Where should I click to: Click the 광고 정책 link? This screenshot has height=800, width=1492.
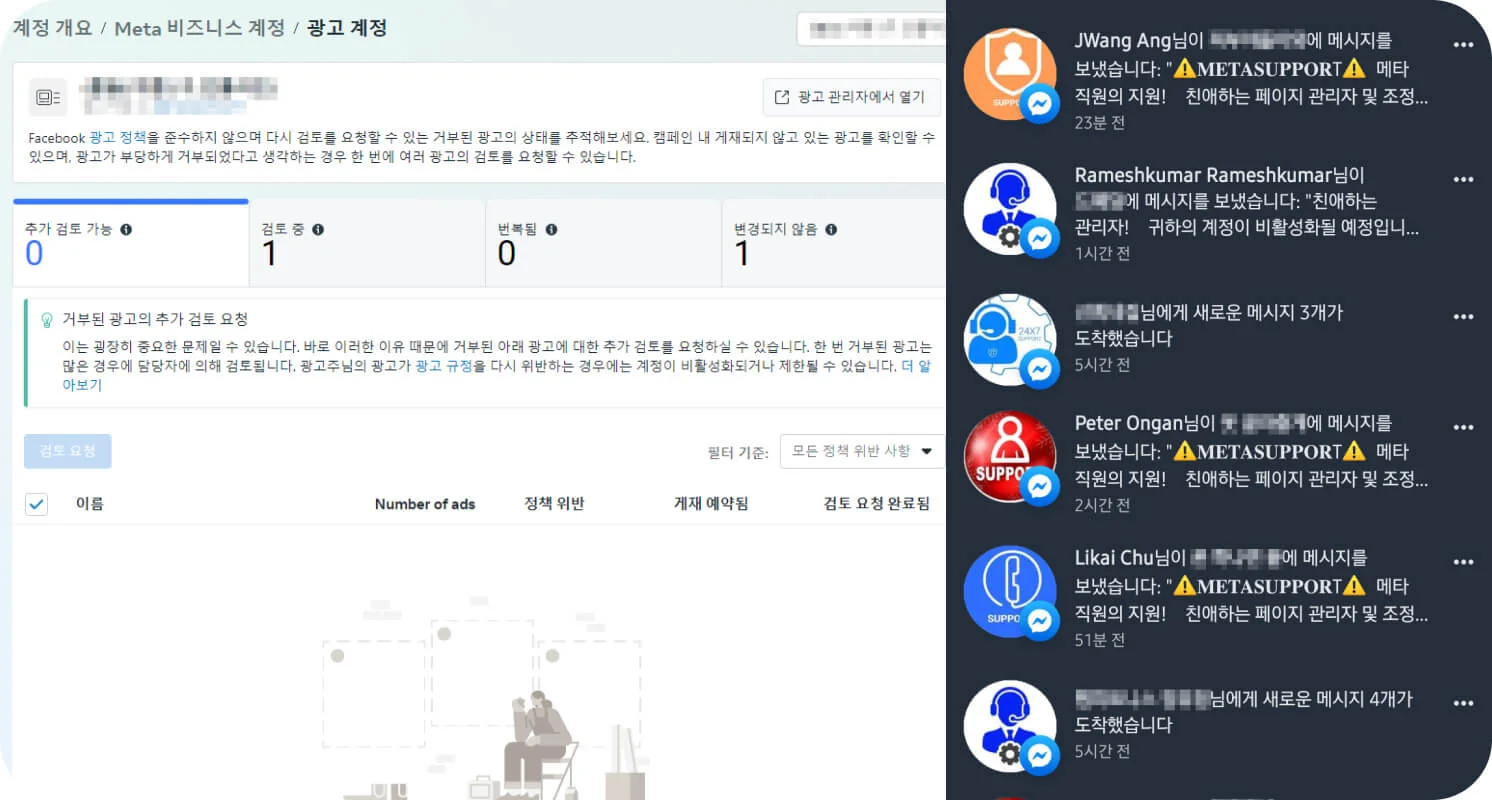pyautogui.click(x=118, y=137)
